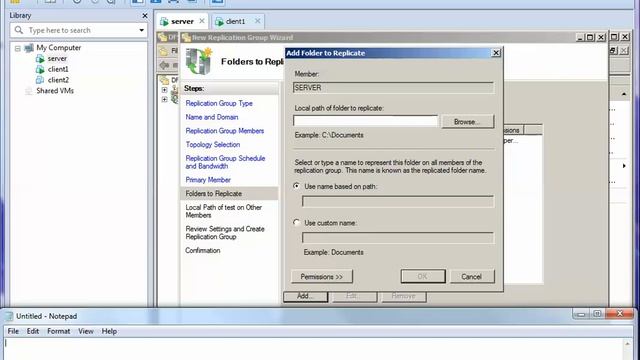
Task: Close the Add Folder to Replicate dialog
Action: coord(496,53)
